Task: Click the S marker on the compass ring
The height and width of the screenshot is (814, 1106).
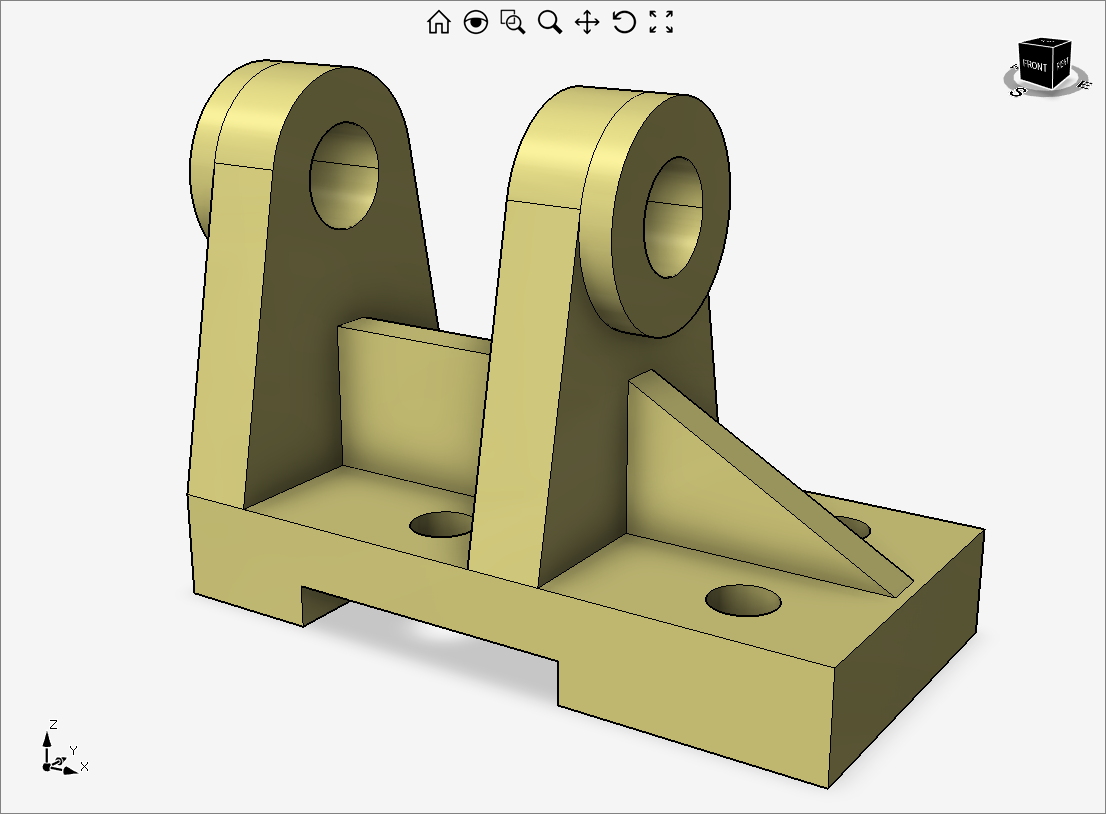Action: 1018,92
